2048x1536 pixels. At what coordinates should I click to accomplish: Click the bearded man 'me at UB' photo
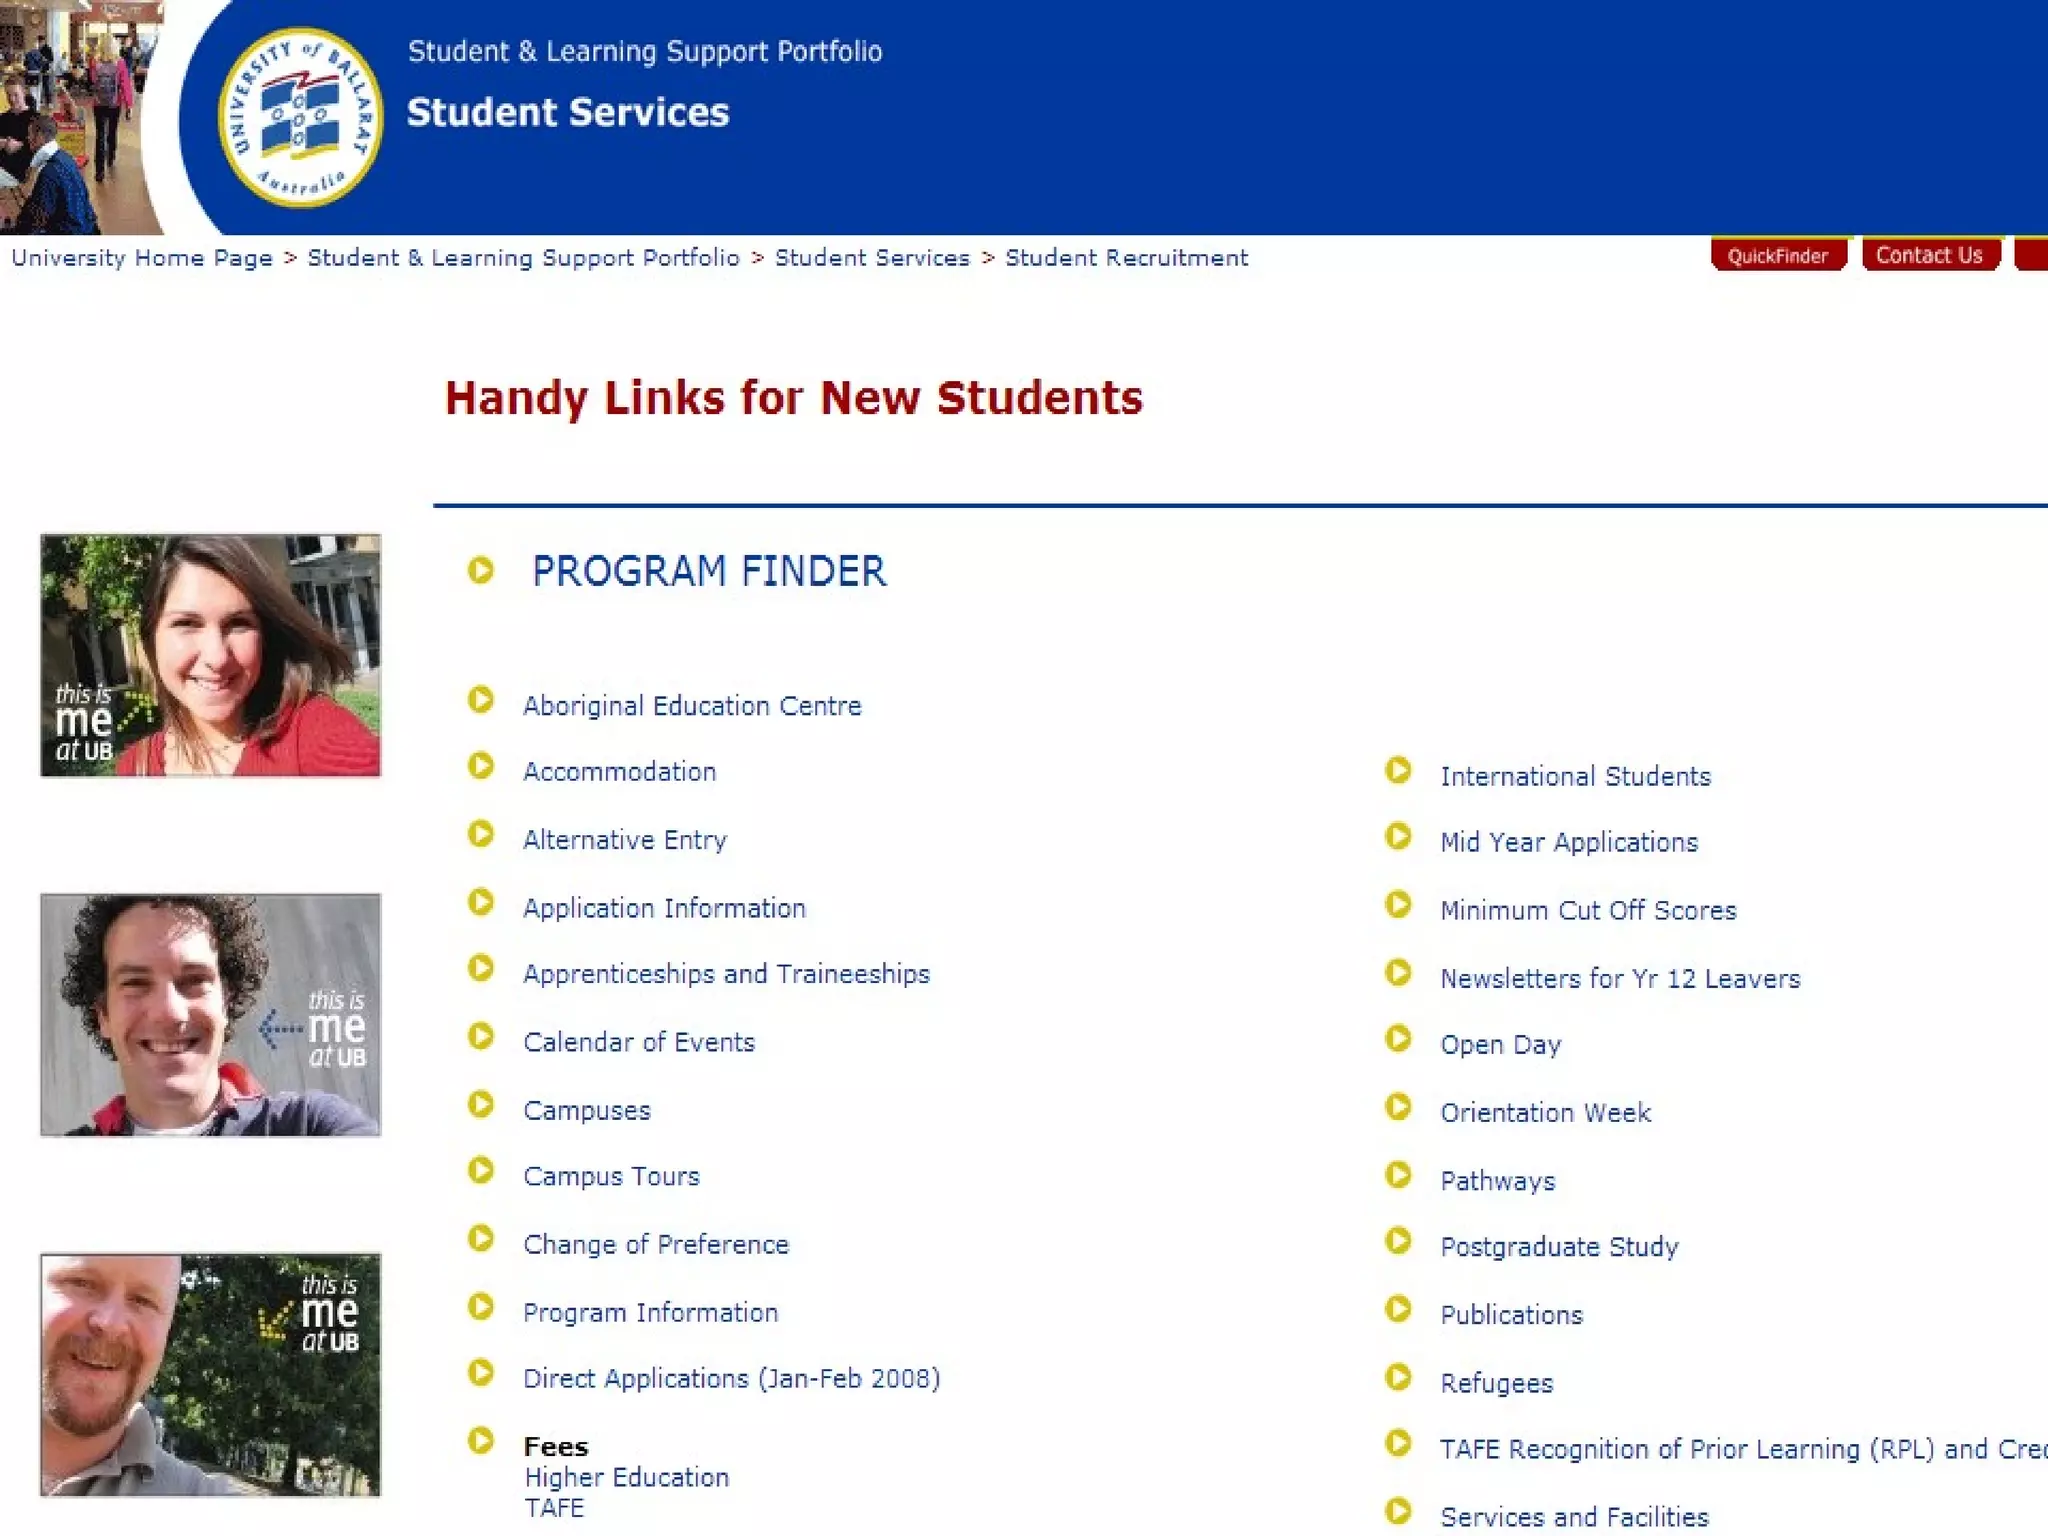coord(210,1375)
